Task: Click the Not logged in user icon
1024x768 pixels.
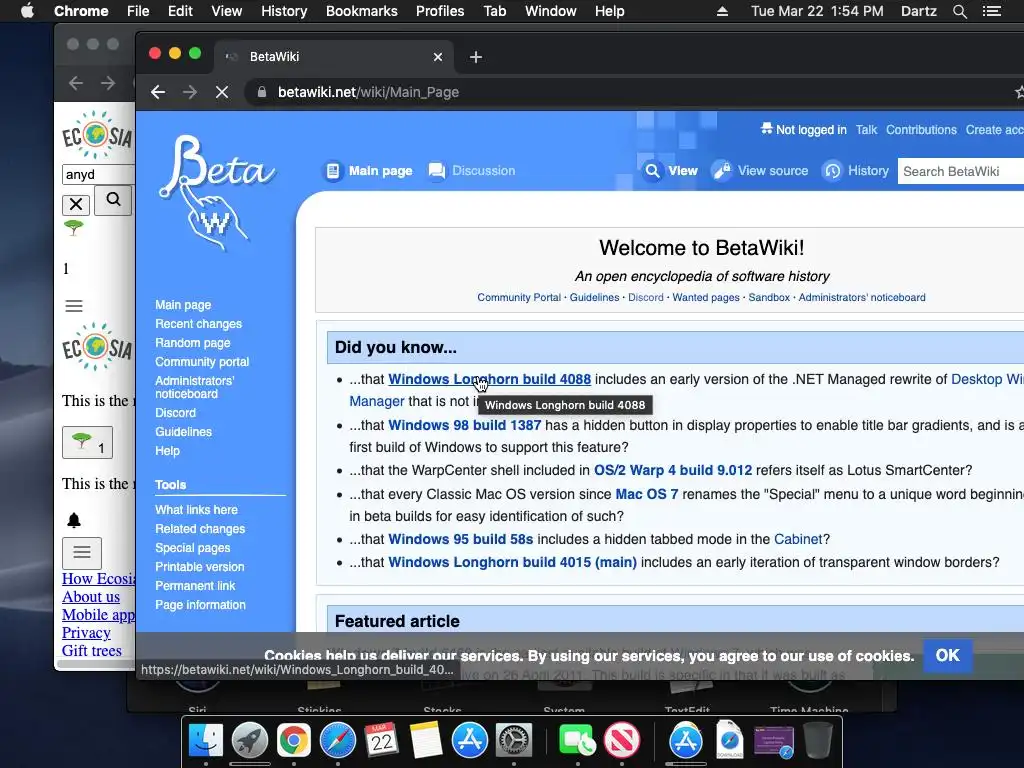Action: (767, 129)
